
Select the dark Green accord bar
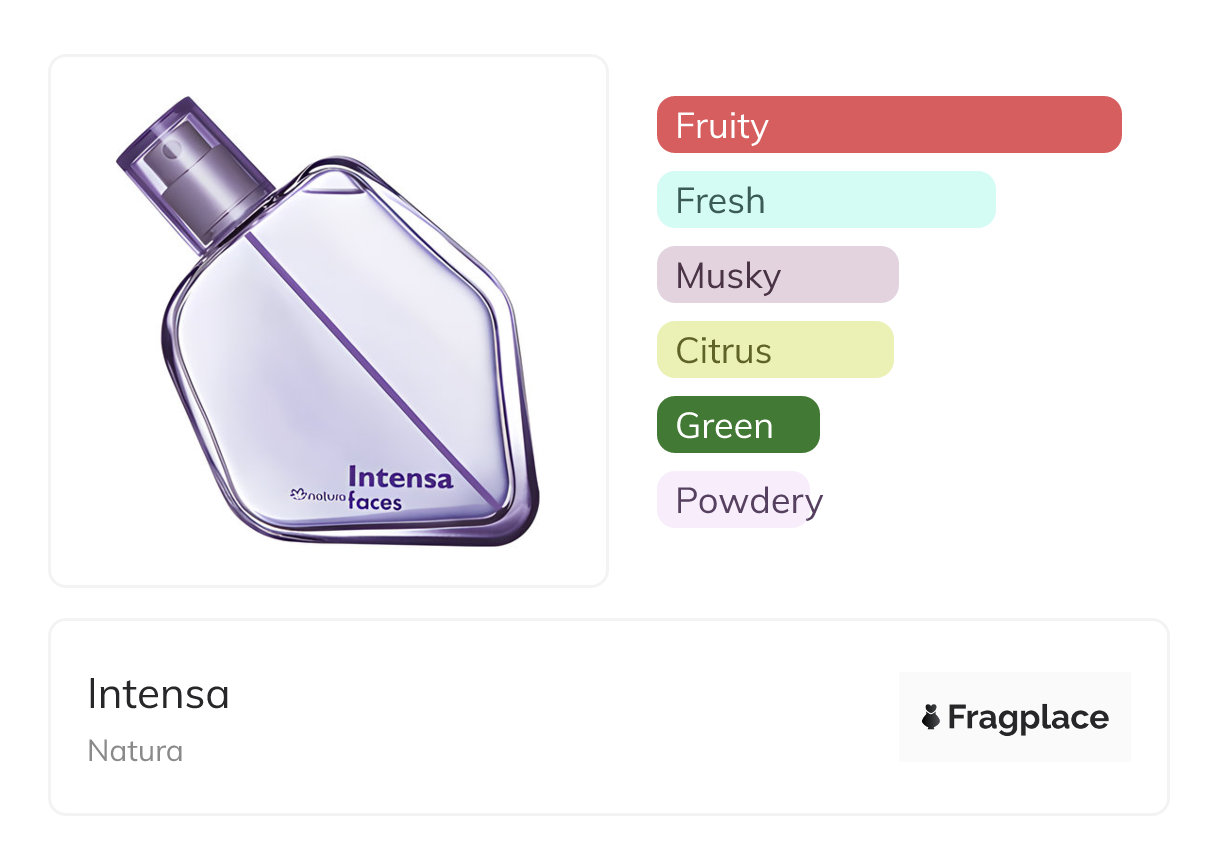click(x=738, y=425)
